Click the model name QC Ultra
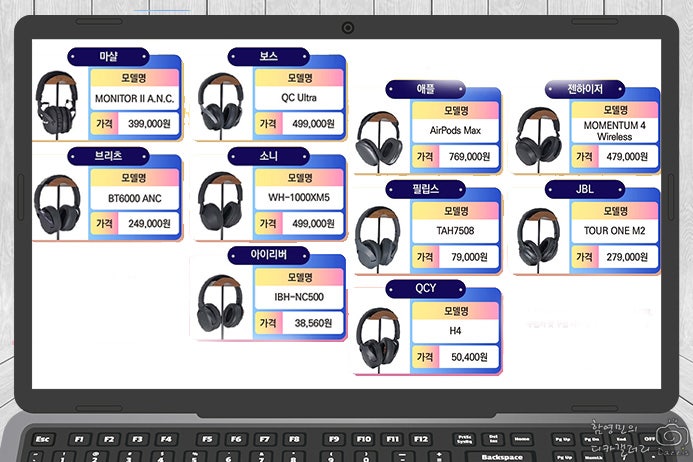 pos(299,98)
